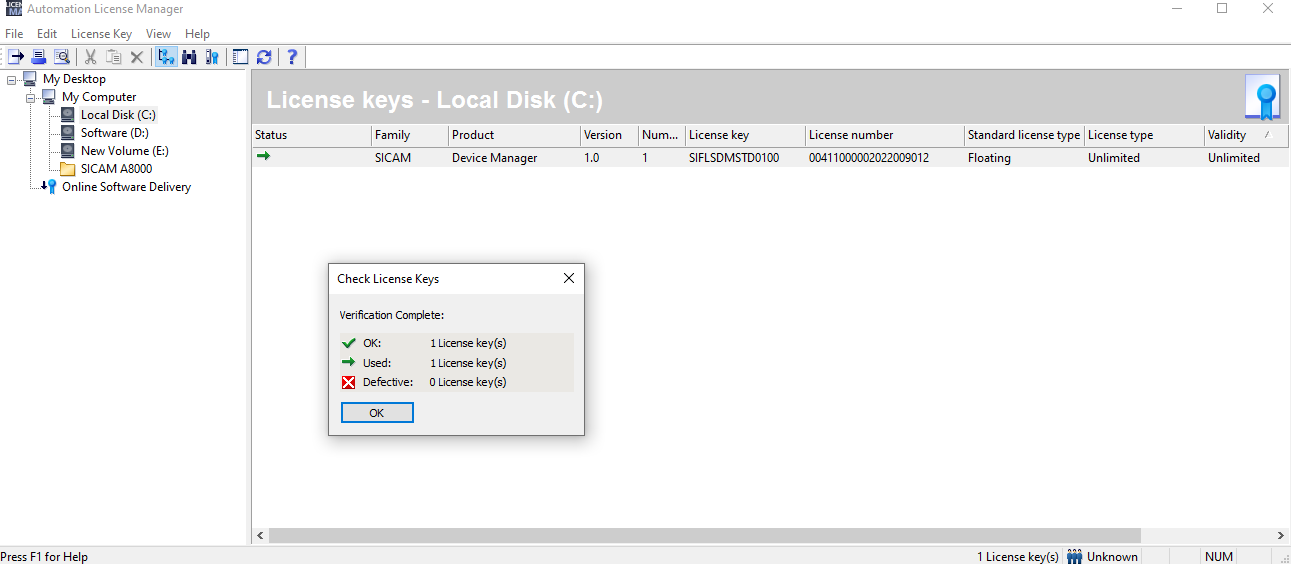
Task: Select New Volume (E:) in the tree
Action: tap(125, 151)
